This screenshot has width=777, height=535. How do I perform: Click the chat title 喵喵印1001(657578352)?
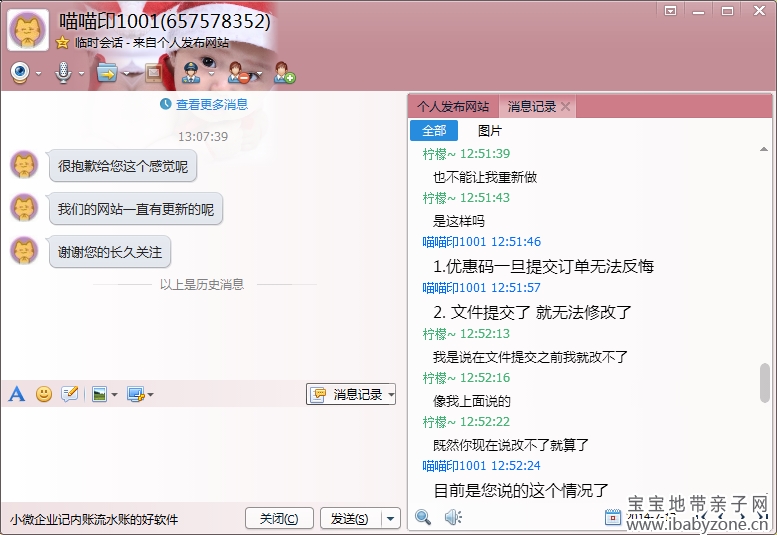tap(165, 21)
